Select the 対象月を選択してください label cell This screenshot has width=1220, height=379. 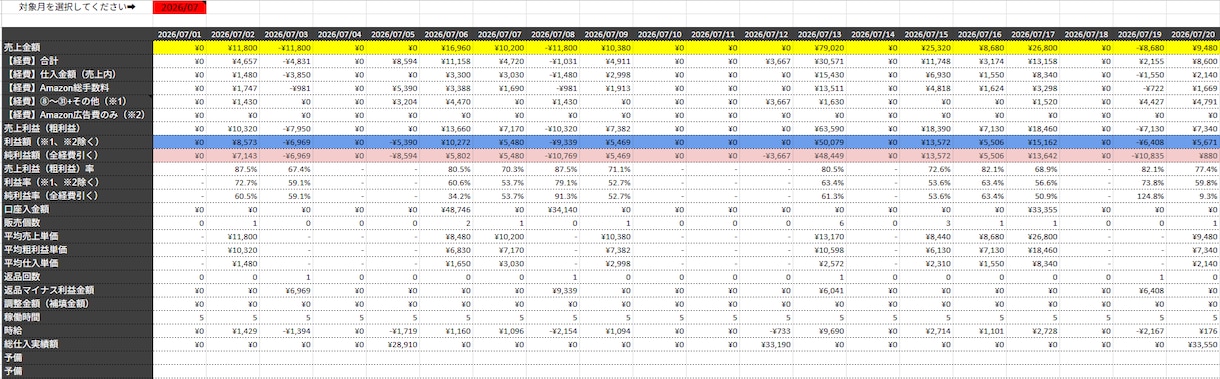[x=77, y=7]
